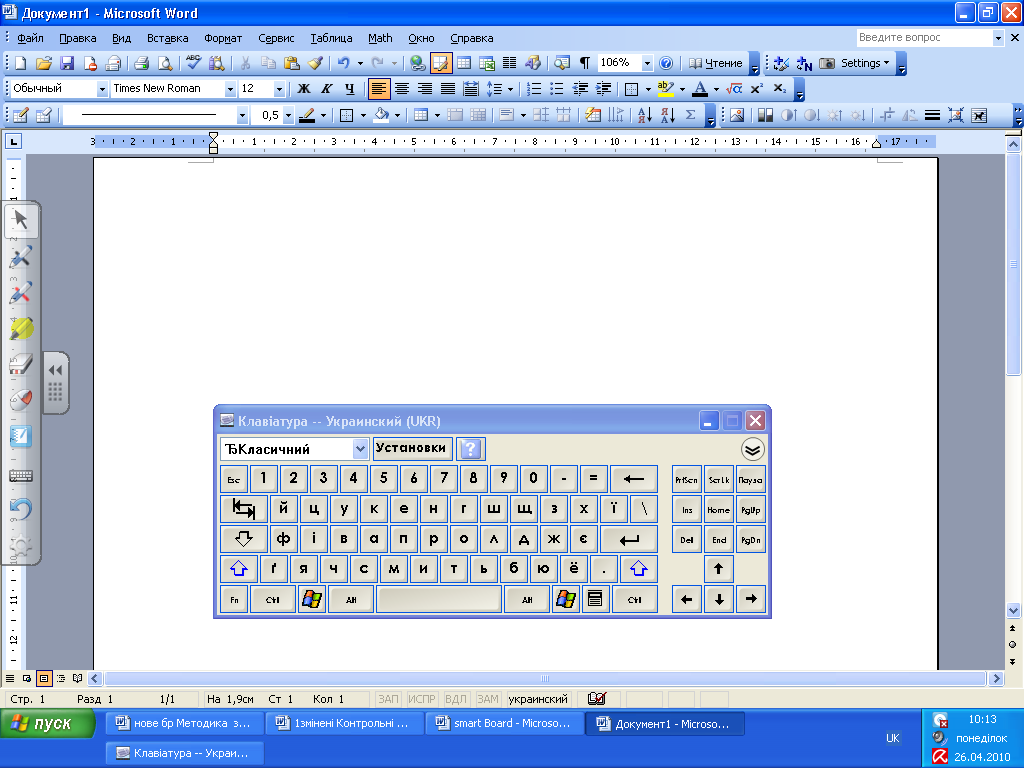Open the Math menu
The image size is (1024, 768).
pos(380,38)
